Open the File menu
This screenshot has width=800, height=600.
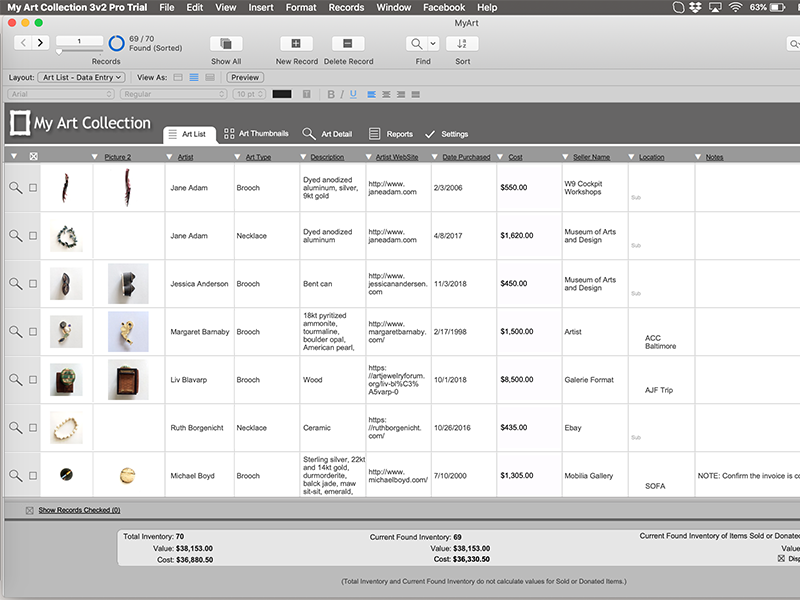tap(166, 7)
